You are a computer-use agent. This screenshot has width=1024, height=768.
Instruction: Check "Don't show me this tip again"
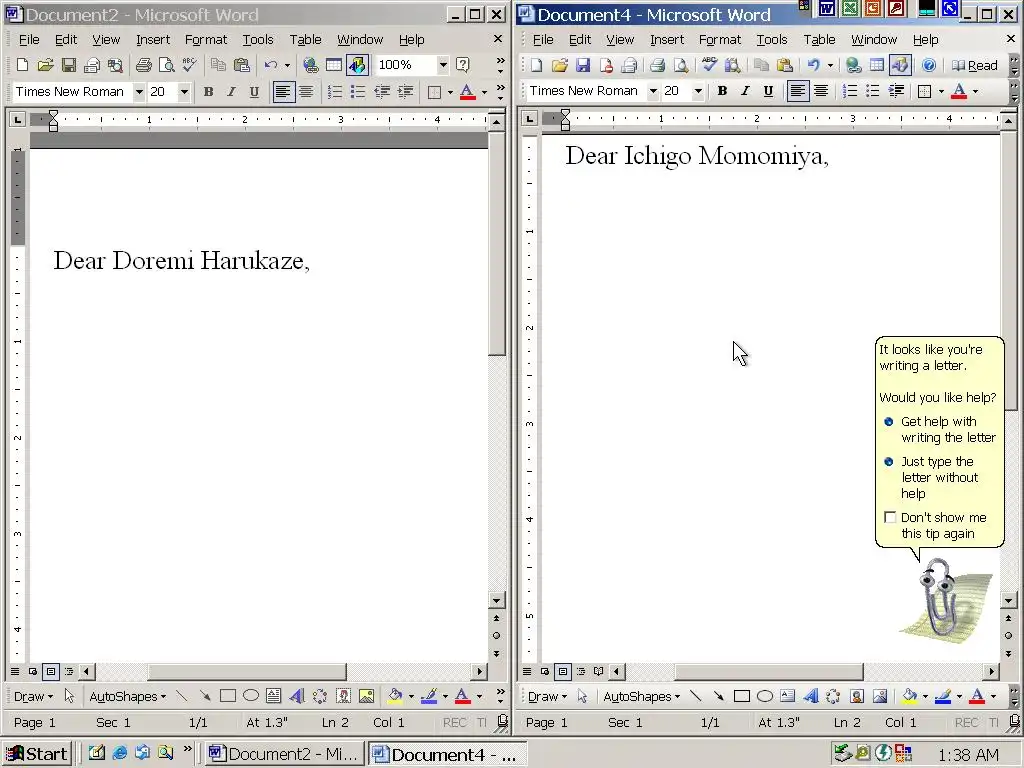tap(889, 517)
